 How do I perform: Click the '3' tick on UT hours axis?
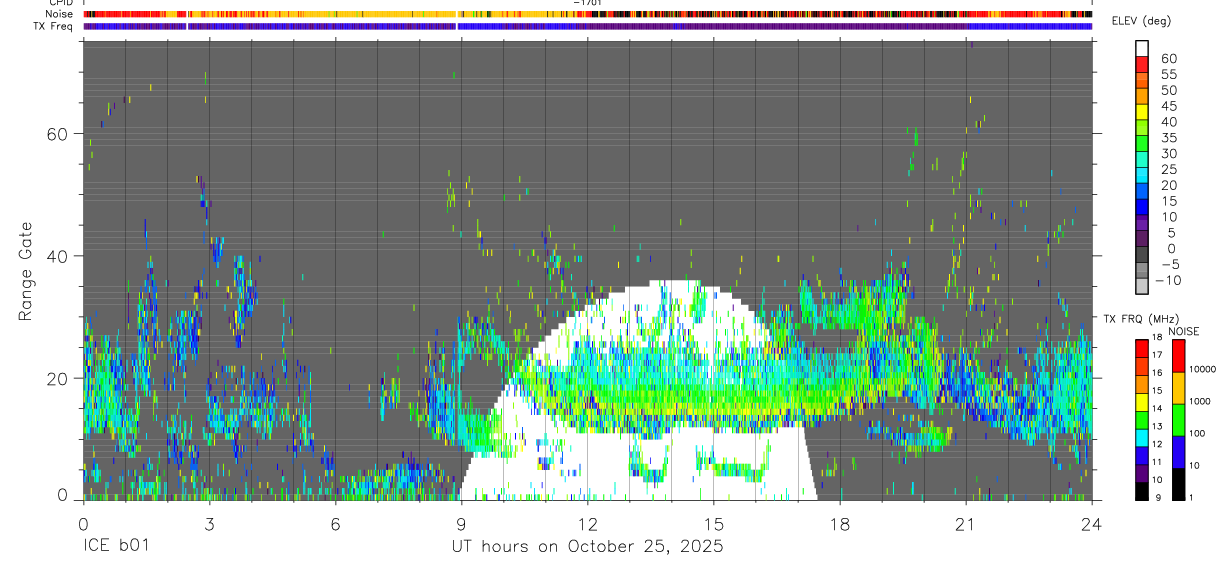point(209,523)
